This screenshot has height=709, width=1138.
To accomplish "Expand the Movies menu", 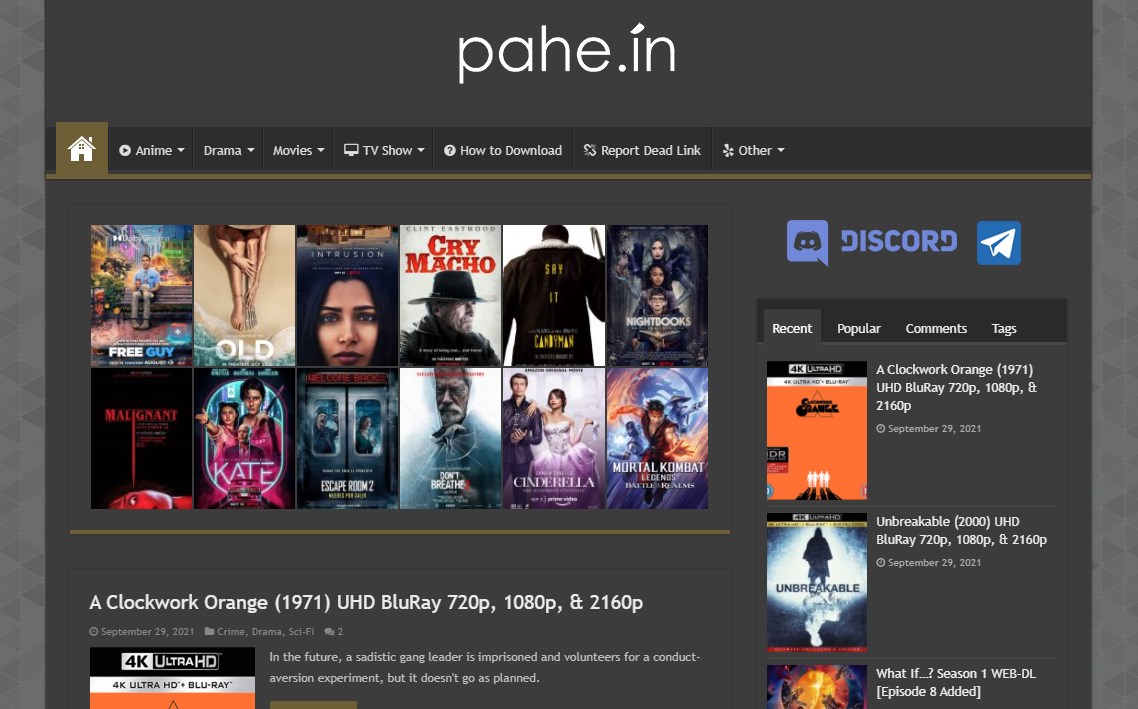I will (298, 150).
